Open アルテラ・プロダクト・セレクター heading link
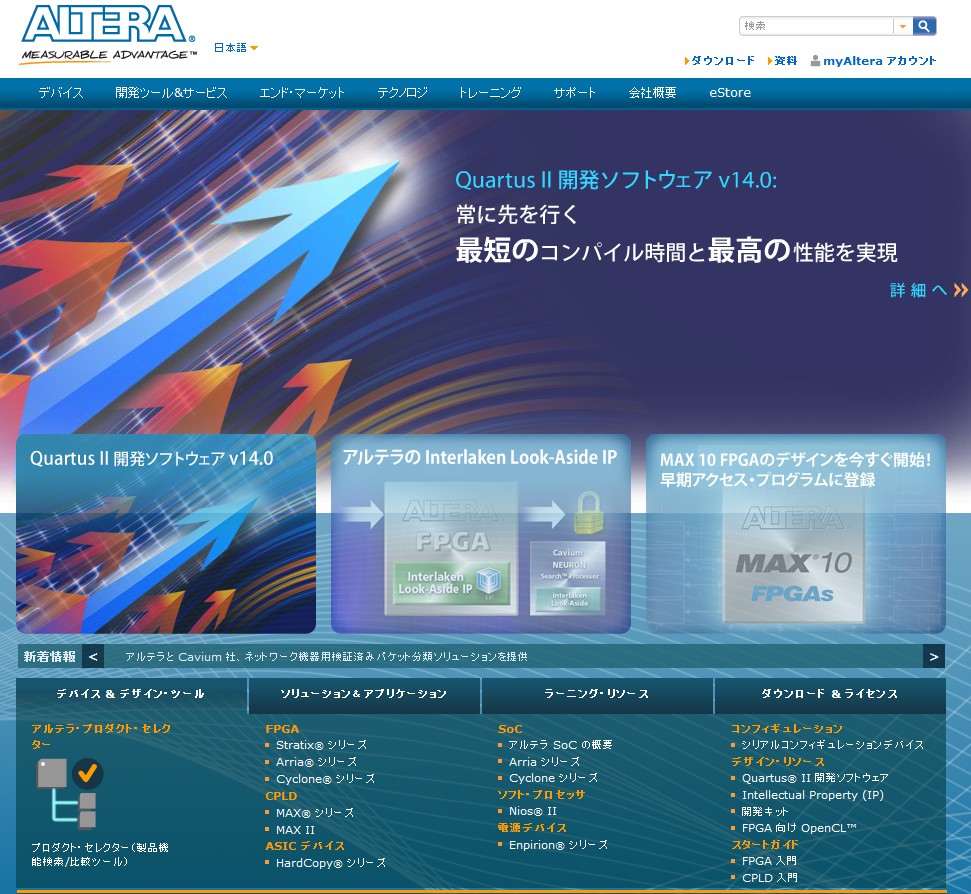The width and height of the screenshot is (971, 894). point(101,736)
